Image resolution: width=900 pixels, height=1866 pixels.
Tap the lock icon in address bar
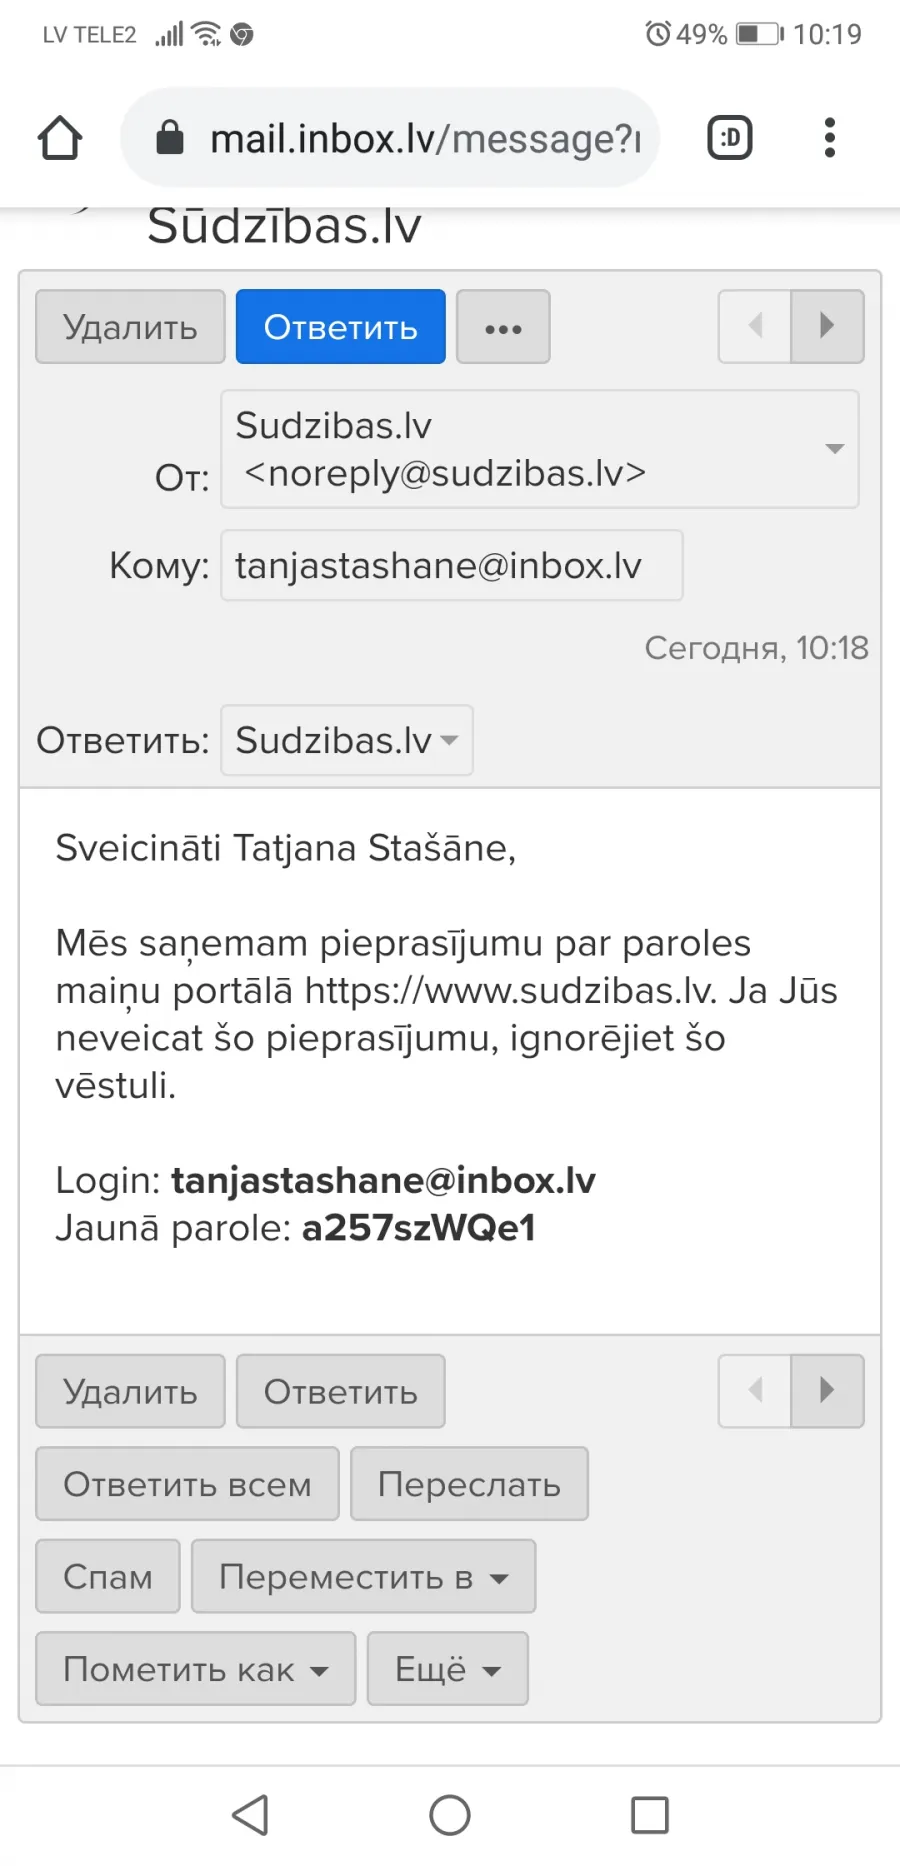[x=170, y=138]
